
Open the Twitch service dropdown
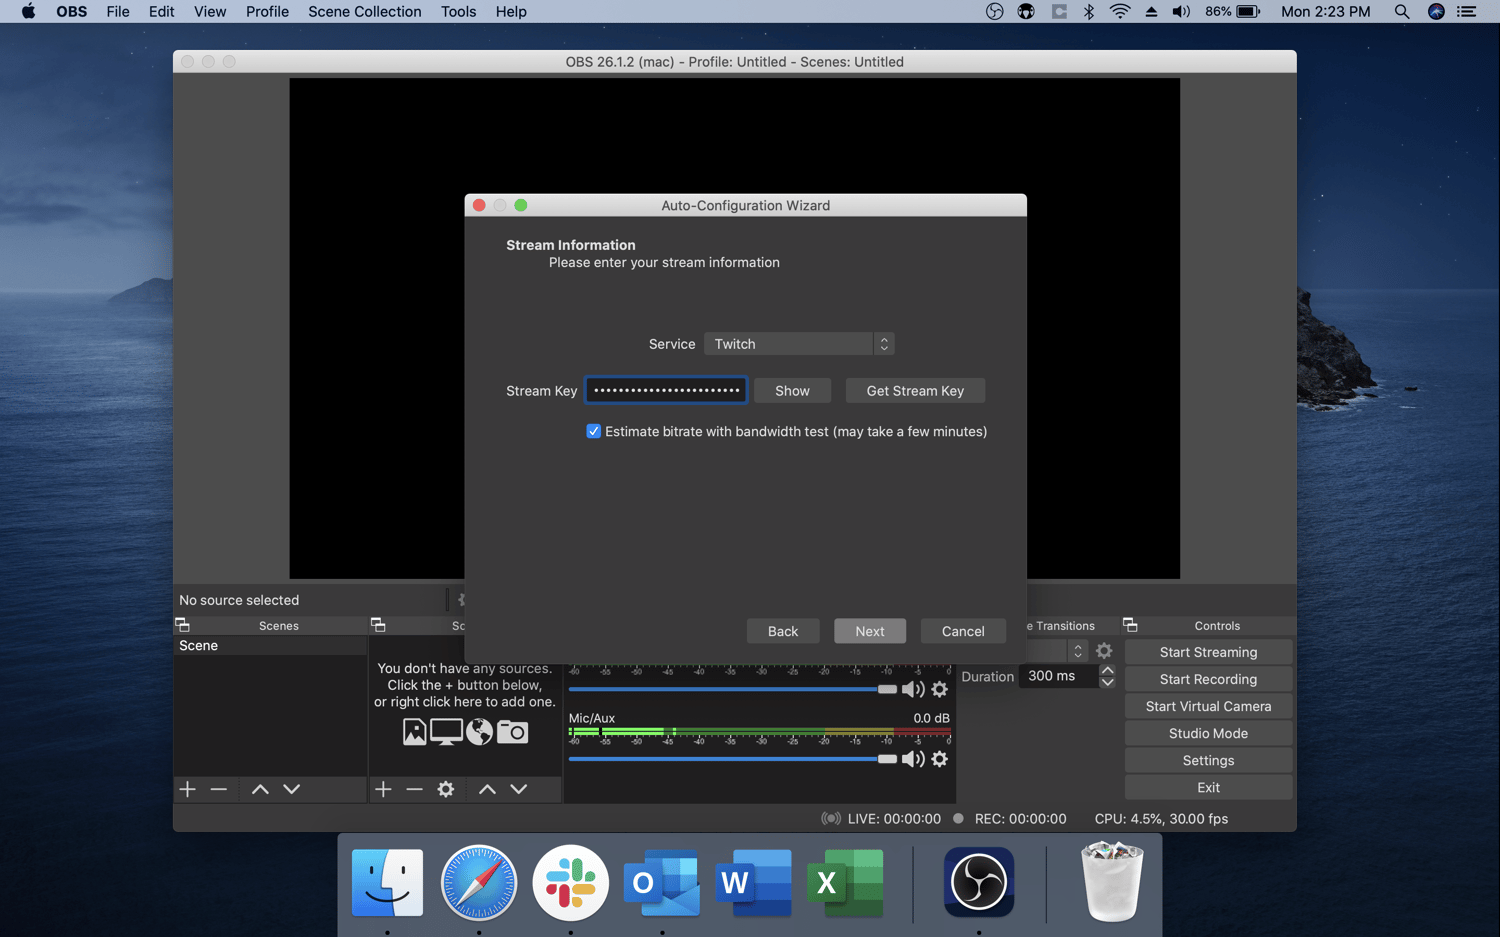coord(798,343)
